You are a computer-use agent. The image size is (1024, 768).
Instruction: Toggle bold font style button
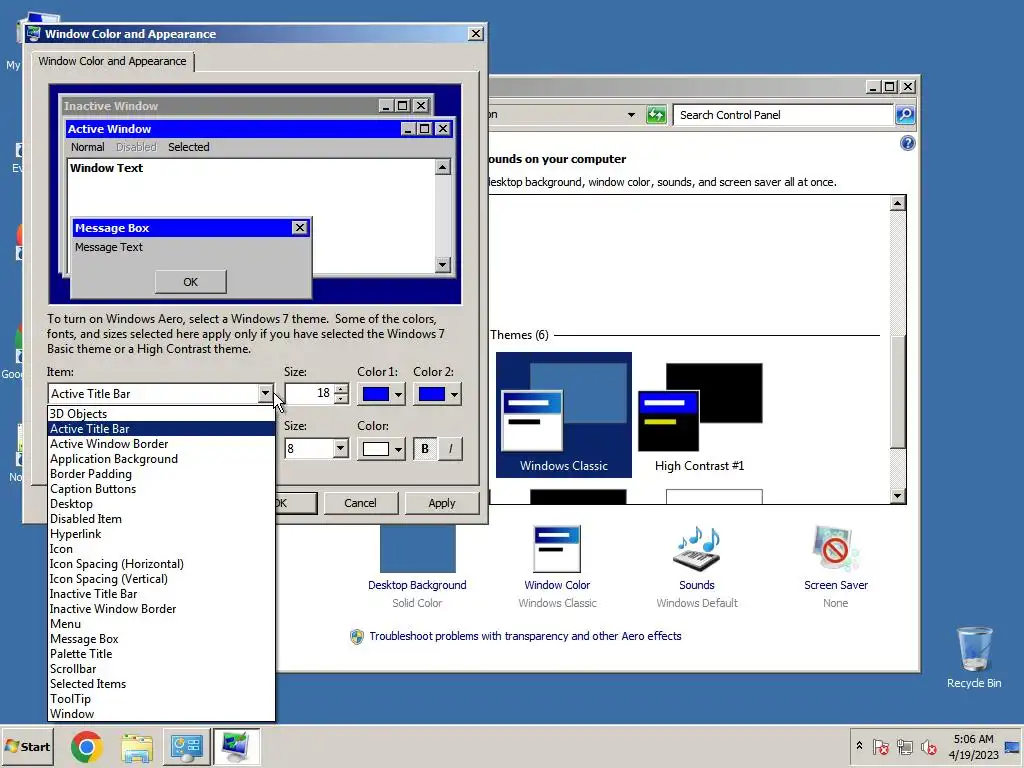click(x=425, y=449)
